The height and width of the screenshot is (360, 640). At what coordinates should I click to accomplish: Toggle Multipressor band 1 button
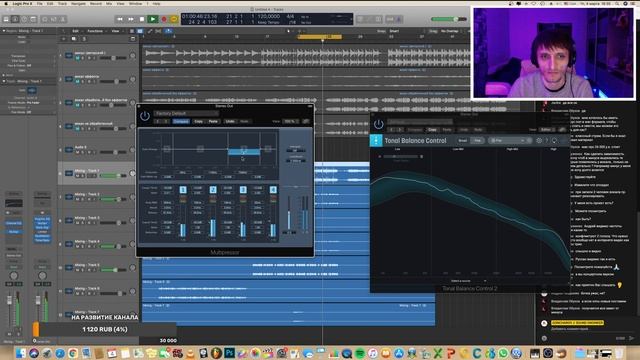point(183,190)
